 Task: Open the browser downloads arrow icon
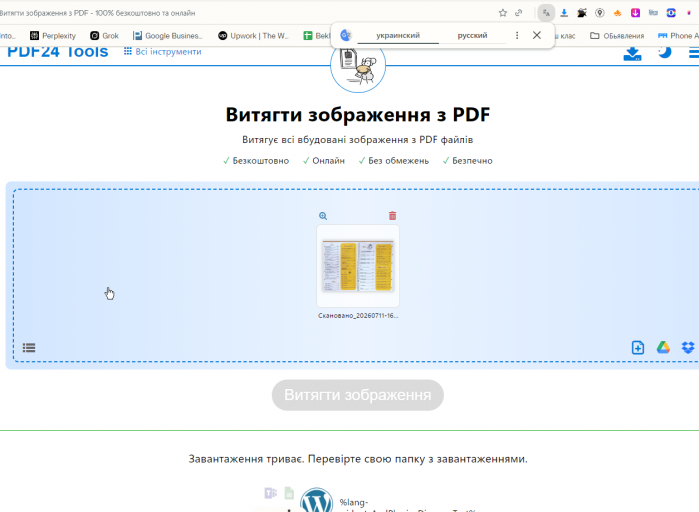click(x=564, y=13)
